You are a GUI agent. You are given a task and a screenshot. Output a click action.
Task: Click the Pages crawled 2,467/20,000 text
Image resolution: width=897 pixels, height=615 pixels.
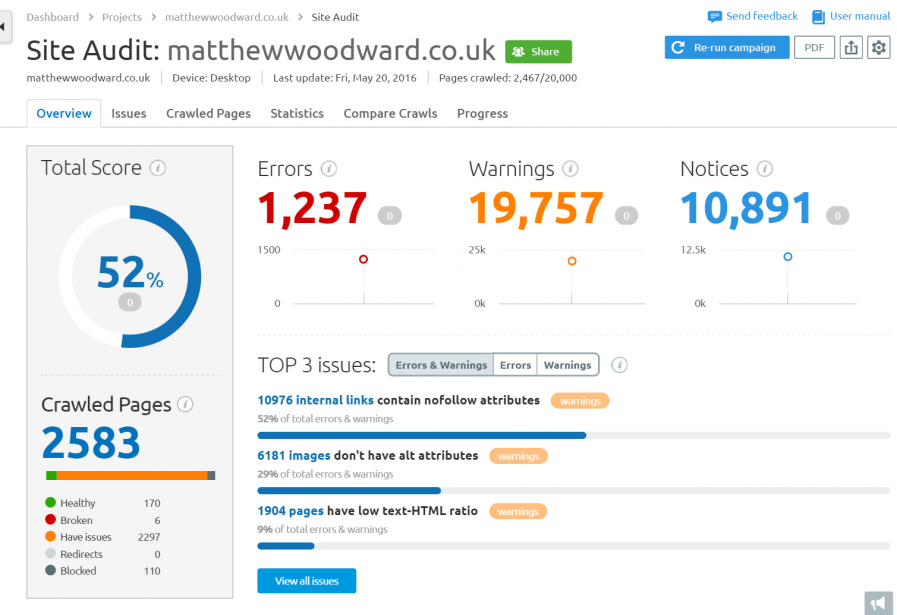[x=508, y=78]
